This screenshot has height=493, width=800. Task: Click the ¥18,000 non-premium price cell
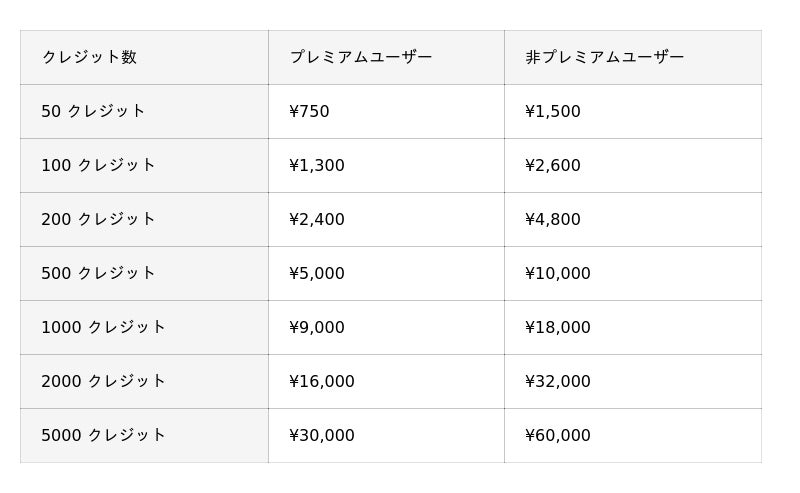(x=558, y=327)
